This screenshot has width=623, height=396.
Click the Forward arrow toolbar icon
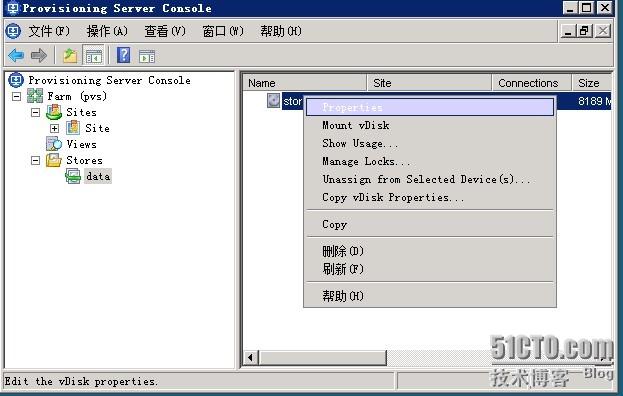pos(39,56)
